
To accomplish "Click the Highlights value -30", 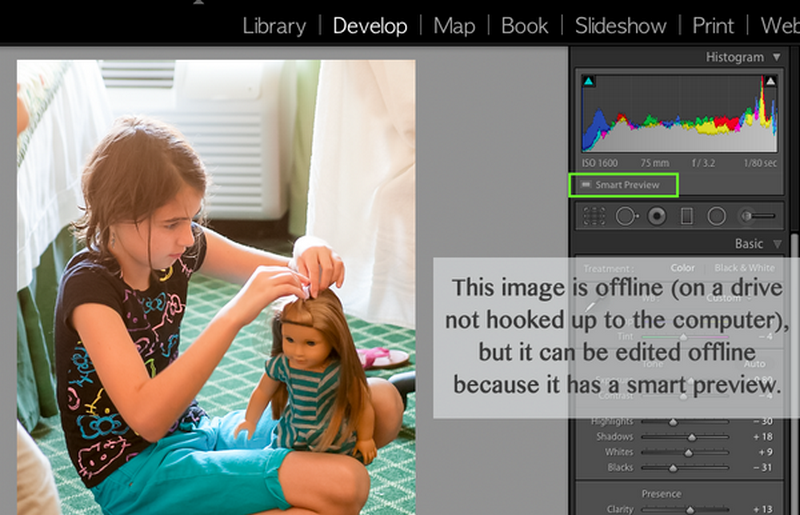I will tap(763, 422).
